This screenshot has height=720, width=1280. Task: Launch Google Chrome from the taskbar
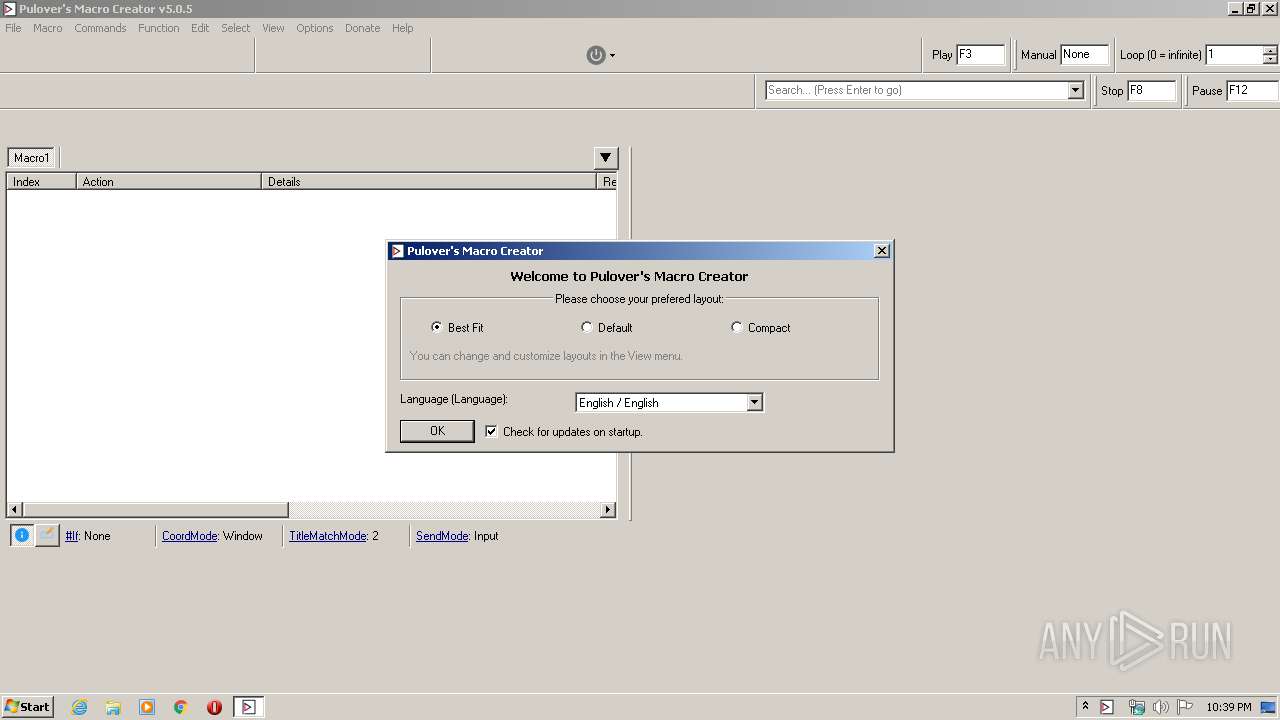(181, 707)
